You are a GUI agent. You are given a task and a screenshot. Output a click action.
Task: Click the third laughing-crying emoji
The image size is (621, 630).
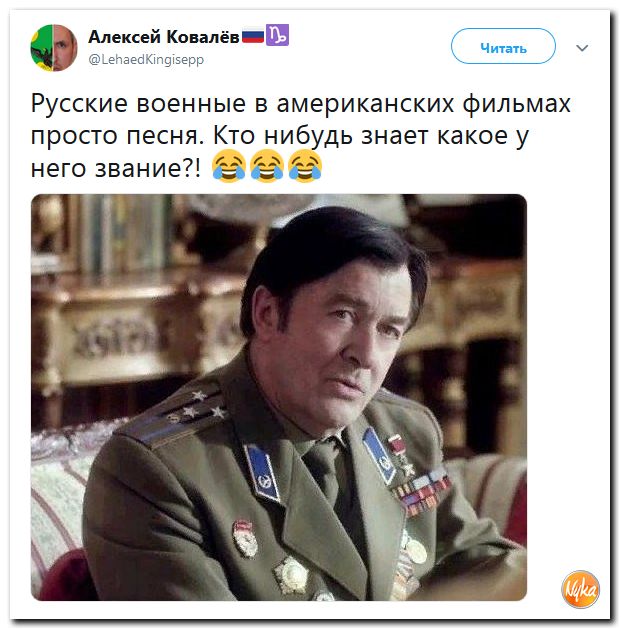(305, 166)
